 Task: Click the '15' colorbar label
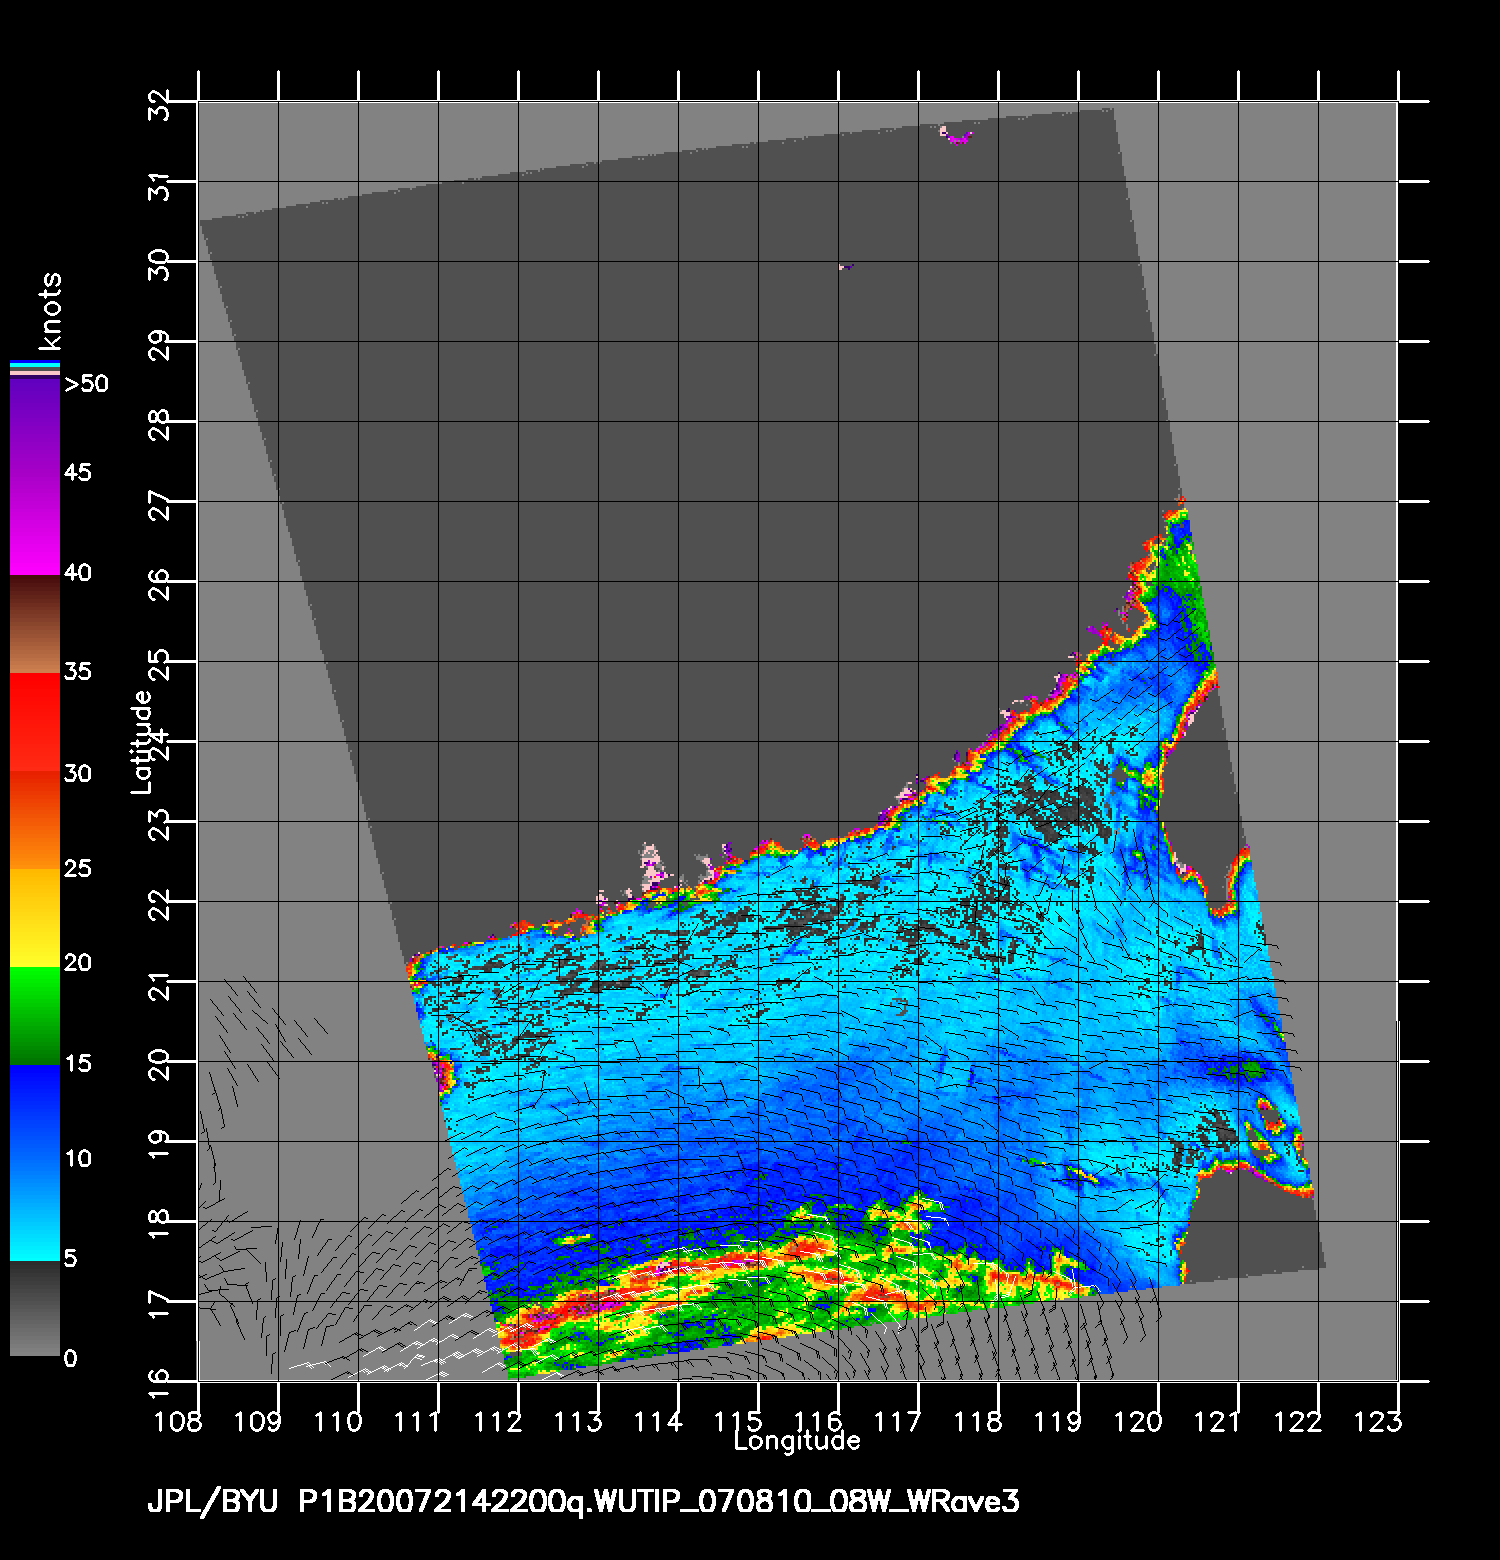(x=78, y=1063)
